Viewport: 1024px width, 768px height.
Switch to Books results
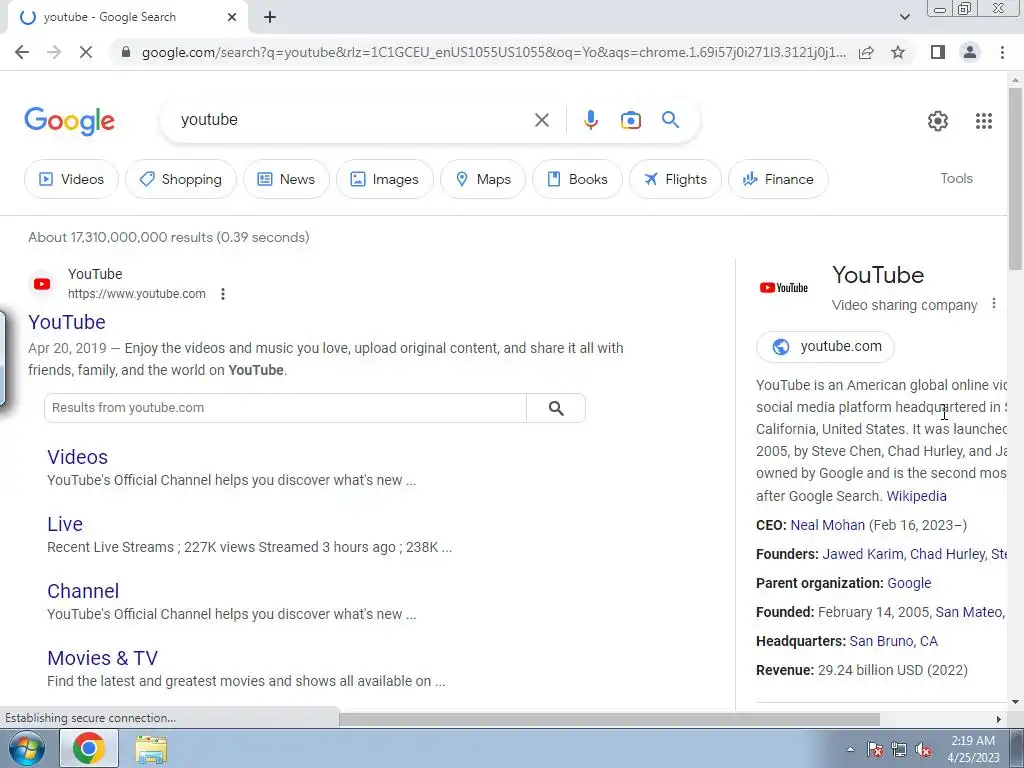pos(577,179)
